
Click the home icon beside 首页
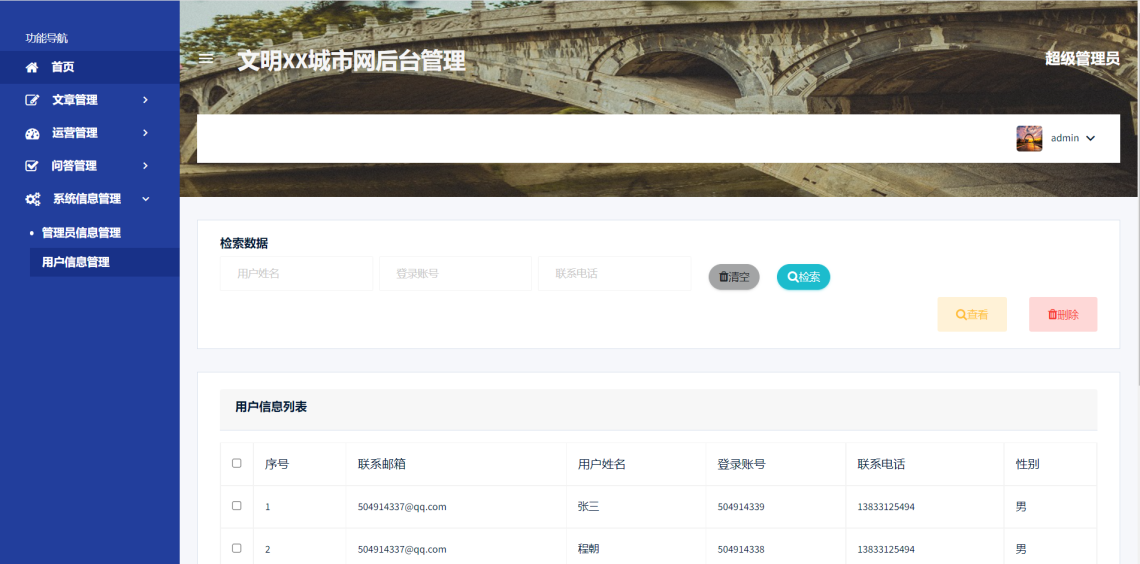[31, 67]
